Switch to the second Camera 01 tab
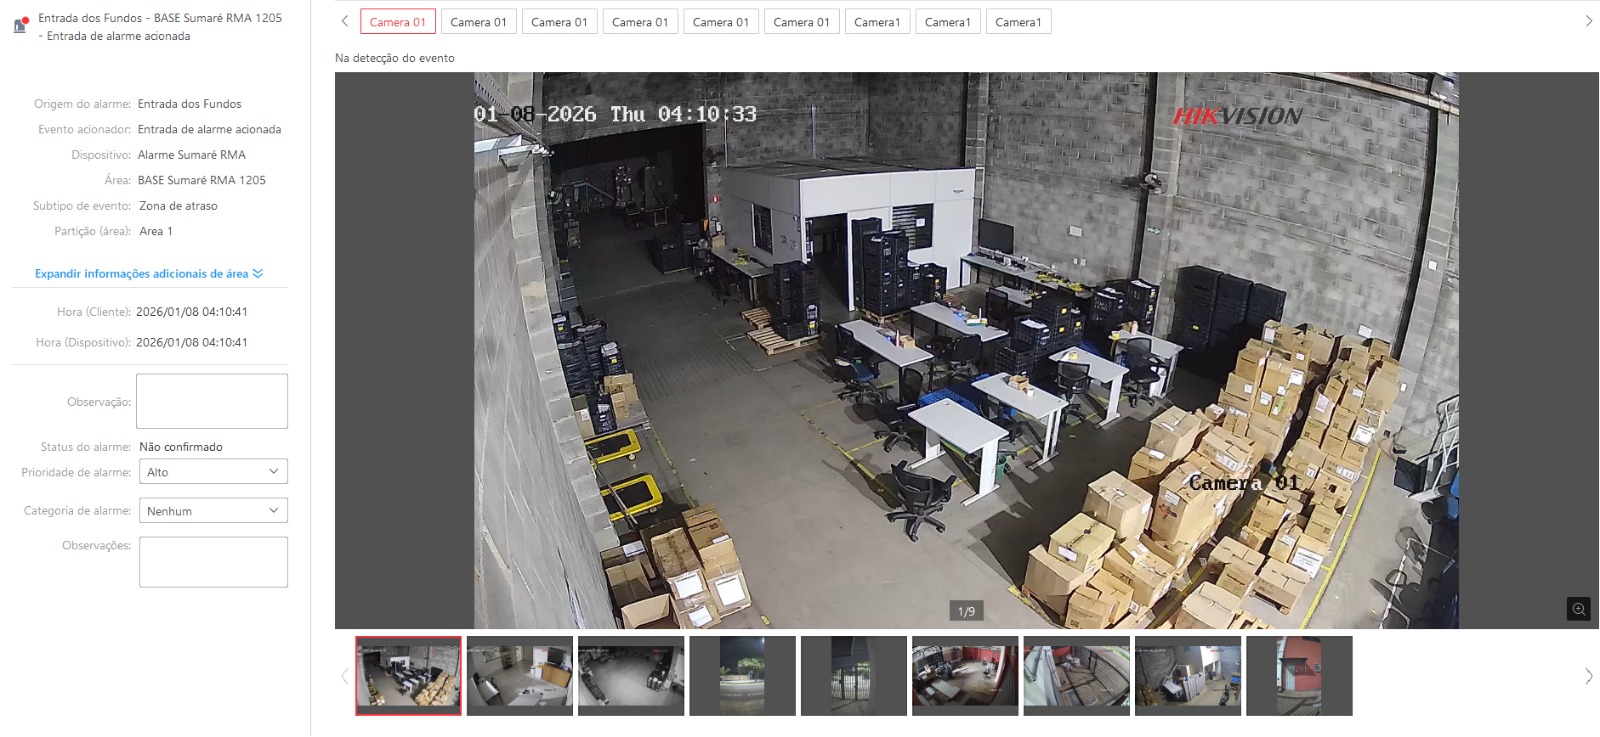Image resolution: width=1600 pixels, height=737 pixels. tap(478, 22)
